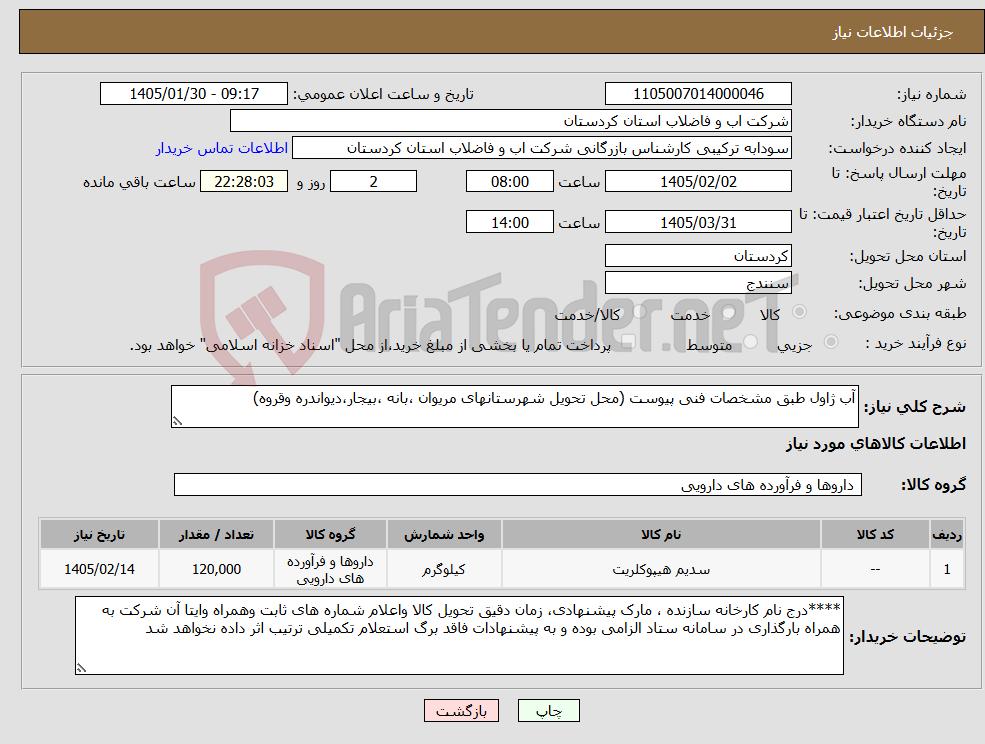
Task: Click the ساعت باقی مانده label
Action: tap(139, 182)
